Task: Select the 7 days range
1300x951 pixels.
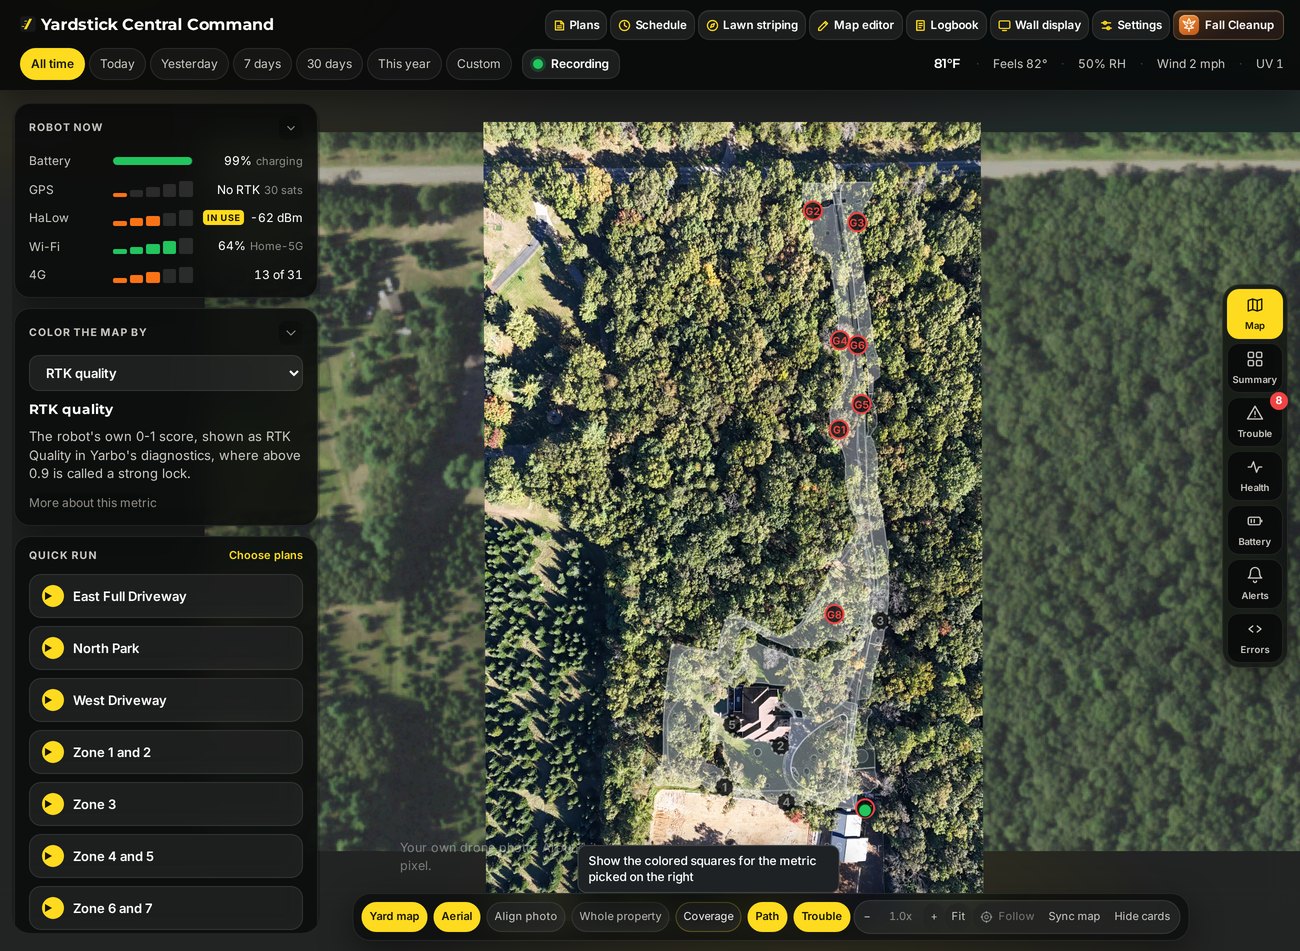Action: point(262,64)
